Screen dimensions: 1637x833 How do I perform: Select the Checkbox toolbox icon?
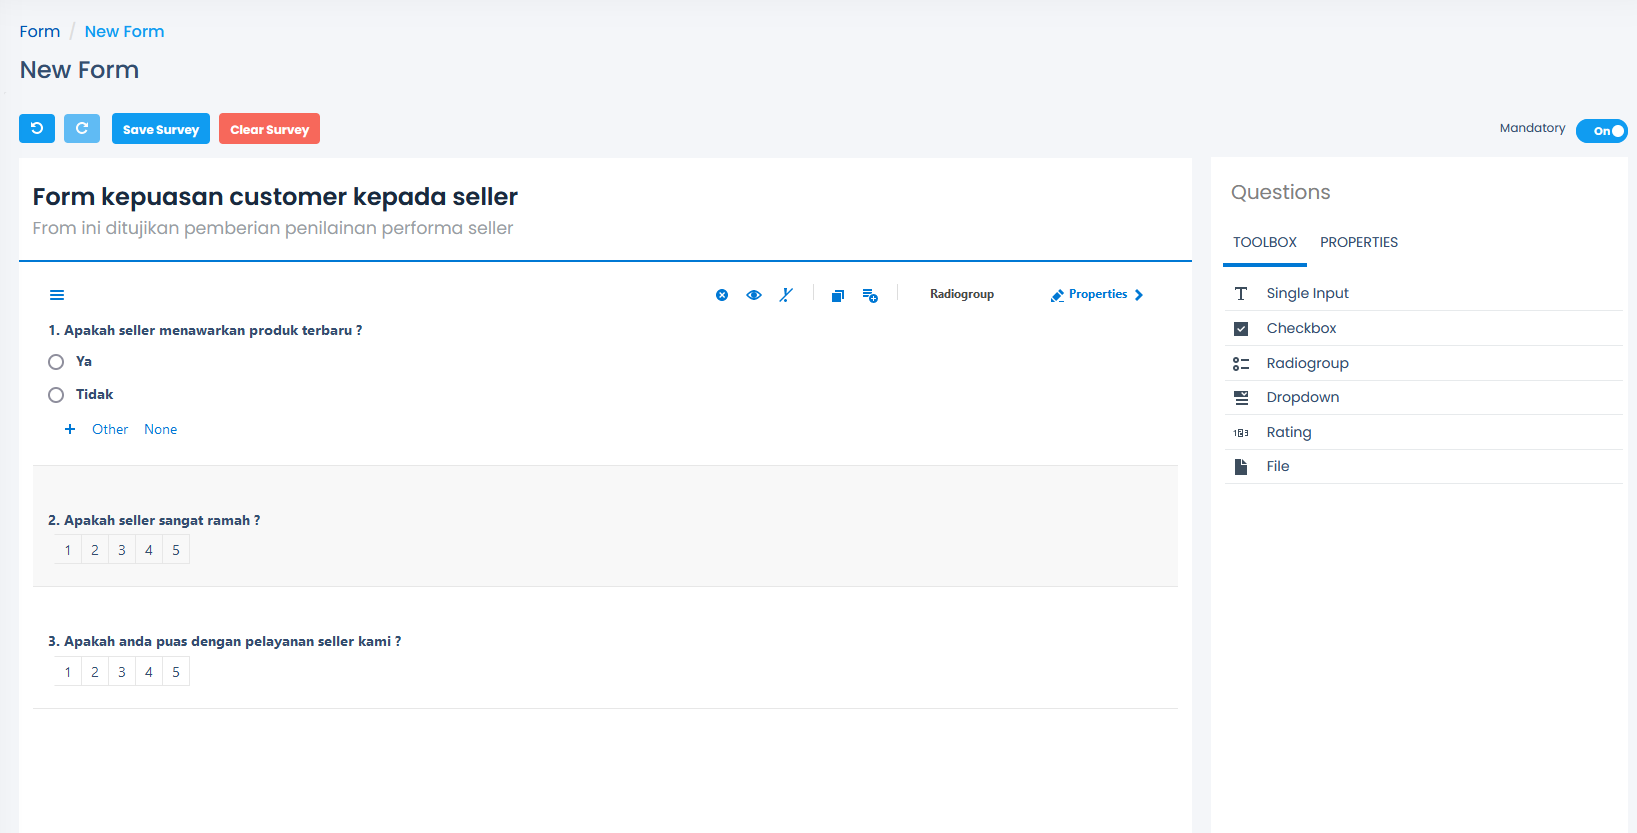point(1241,328)
